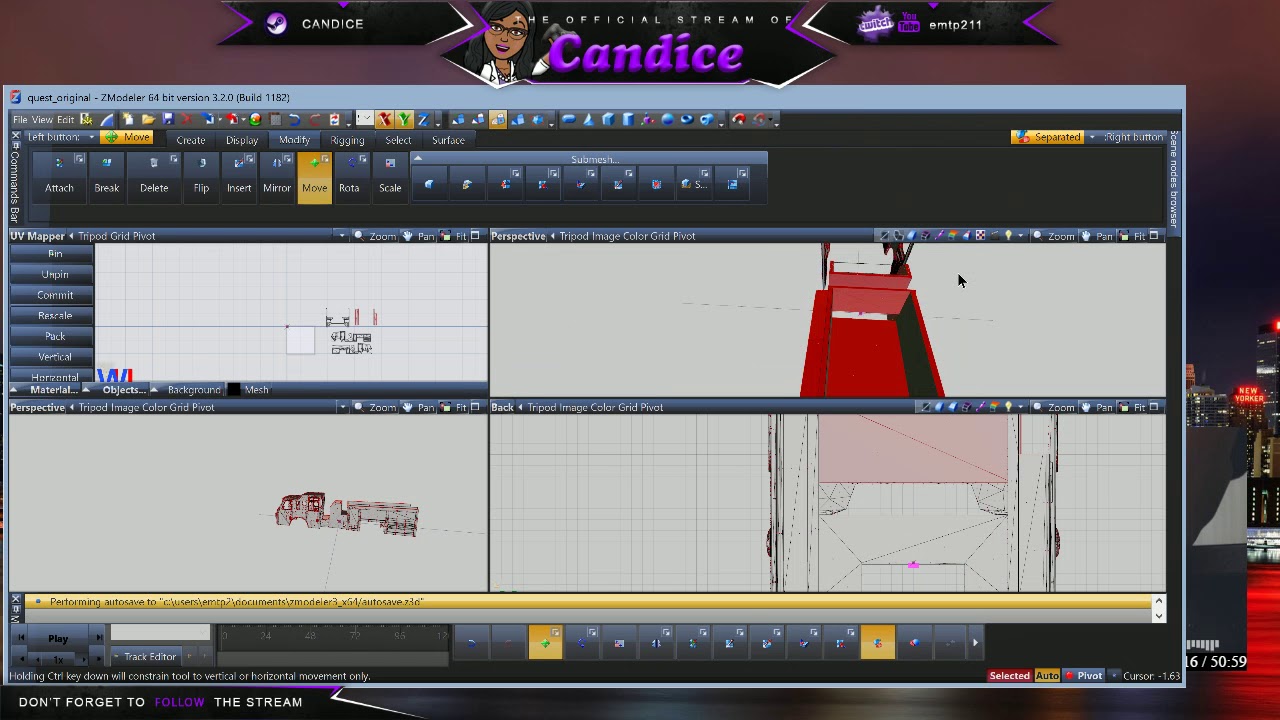
Task: Click Zoom in UV Mapper view
Action: click(376, 236)
